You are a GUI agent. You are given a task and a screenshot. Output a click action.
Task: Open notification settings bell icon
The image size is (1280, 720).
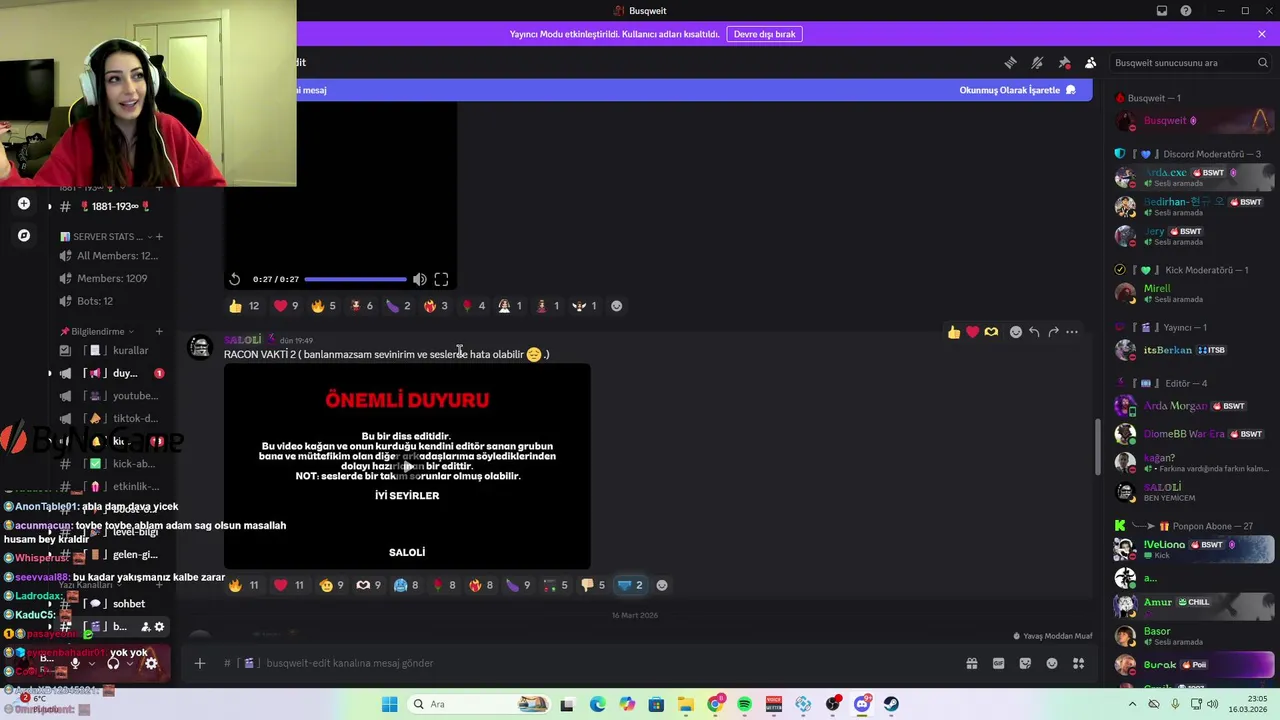tap(1037, 62)
